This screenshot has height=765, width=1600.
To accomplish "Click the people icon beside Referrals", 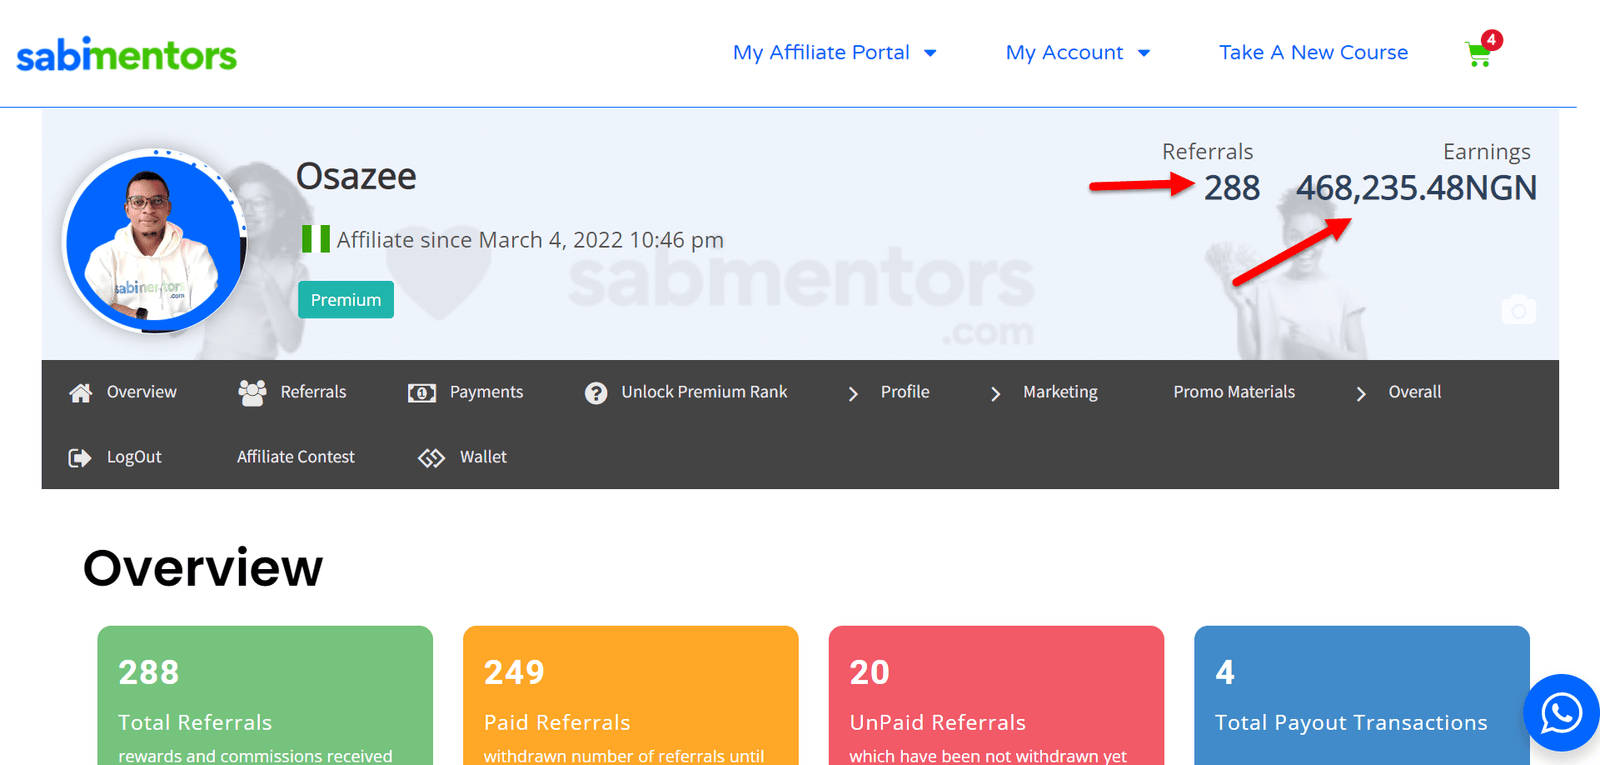I will tap(252, 393).
